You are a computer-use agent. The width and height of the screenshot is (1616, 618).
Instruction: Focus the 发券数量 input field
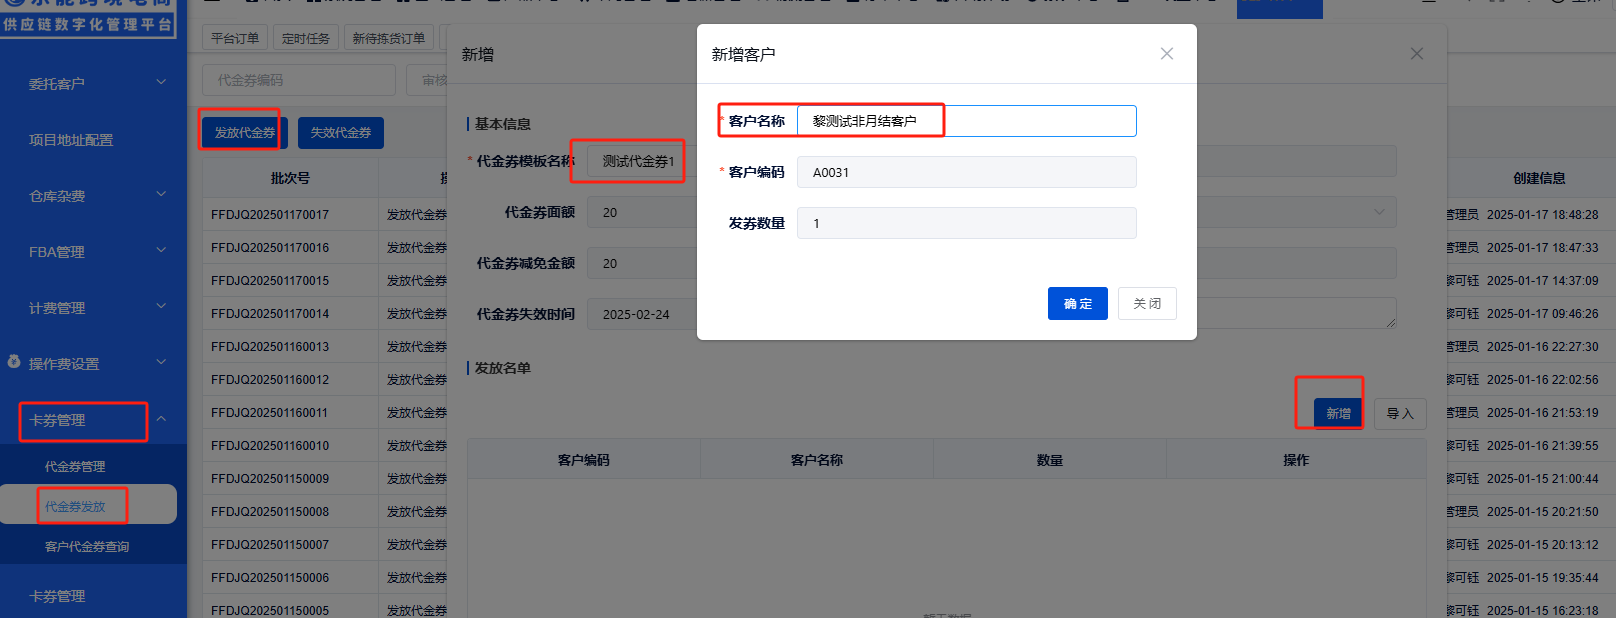click(967, 223)
